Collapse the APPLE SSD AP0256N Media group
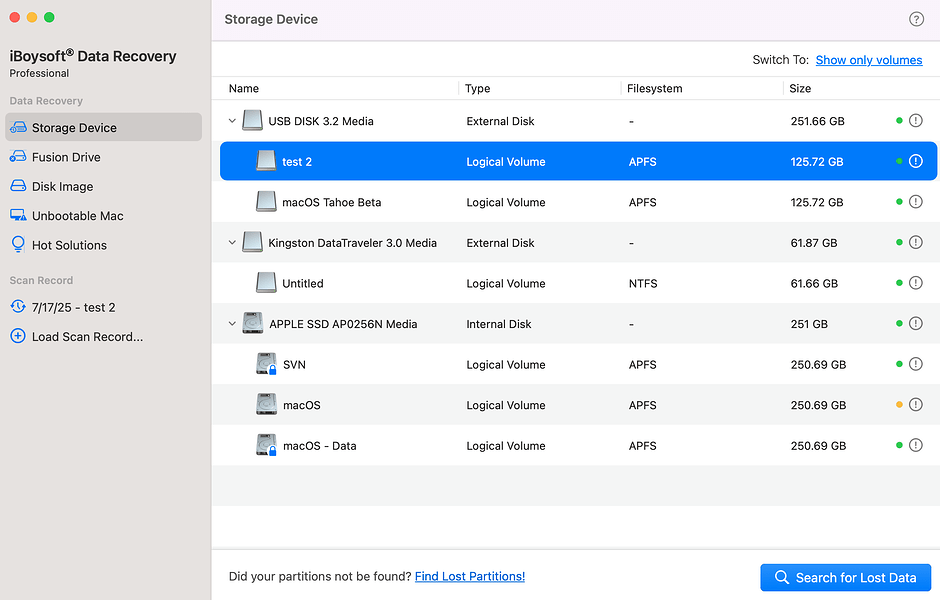 click(232, 324)
